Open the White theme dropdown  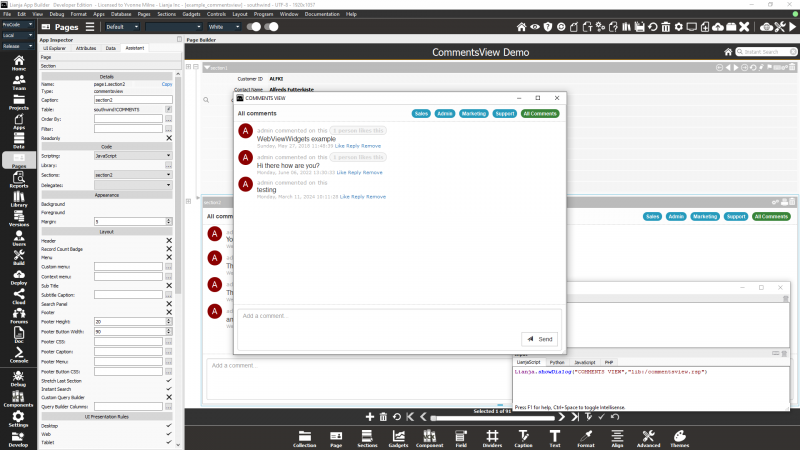tap(223, 27)
